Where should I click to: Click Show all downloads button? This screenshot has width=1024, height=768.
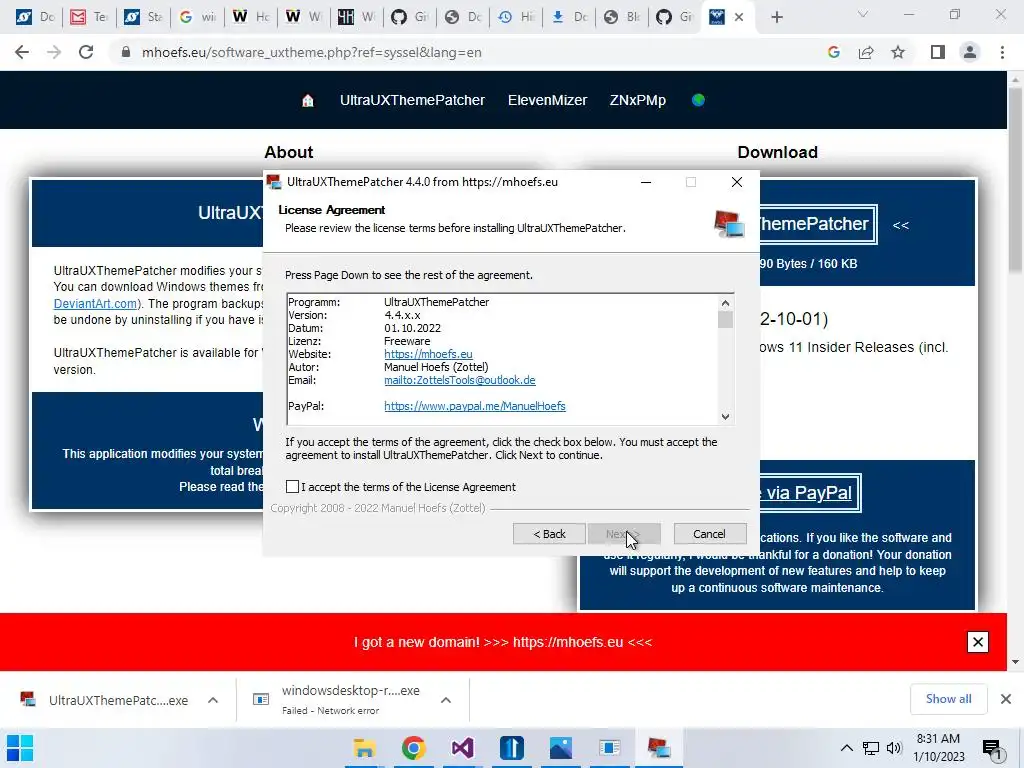(x=948, y=699)
